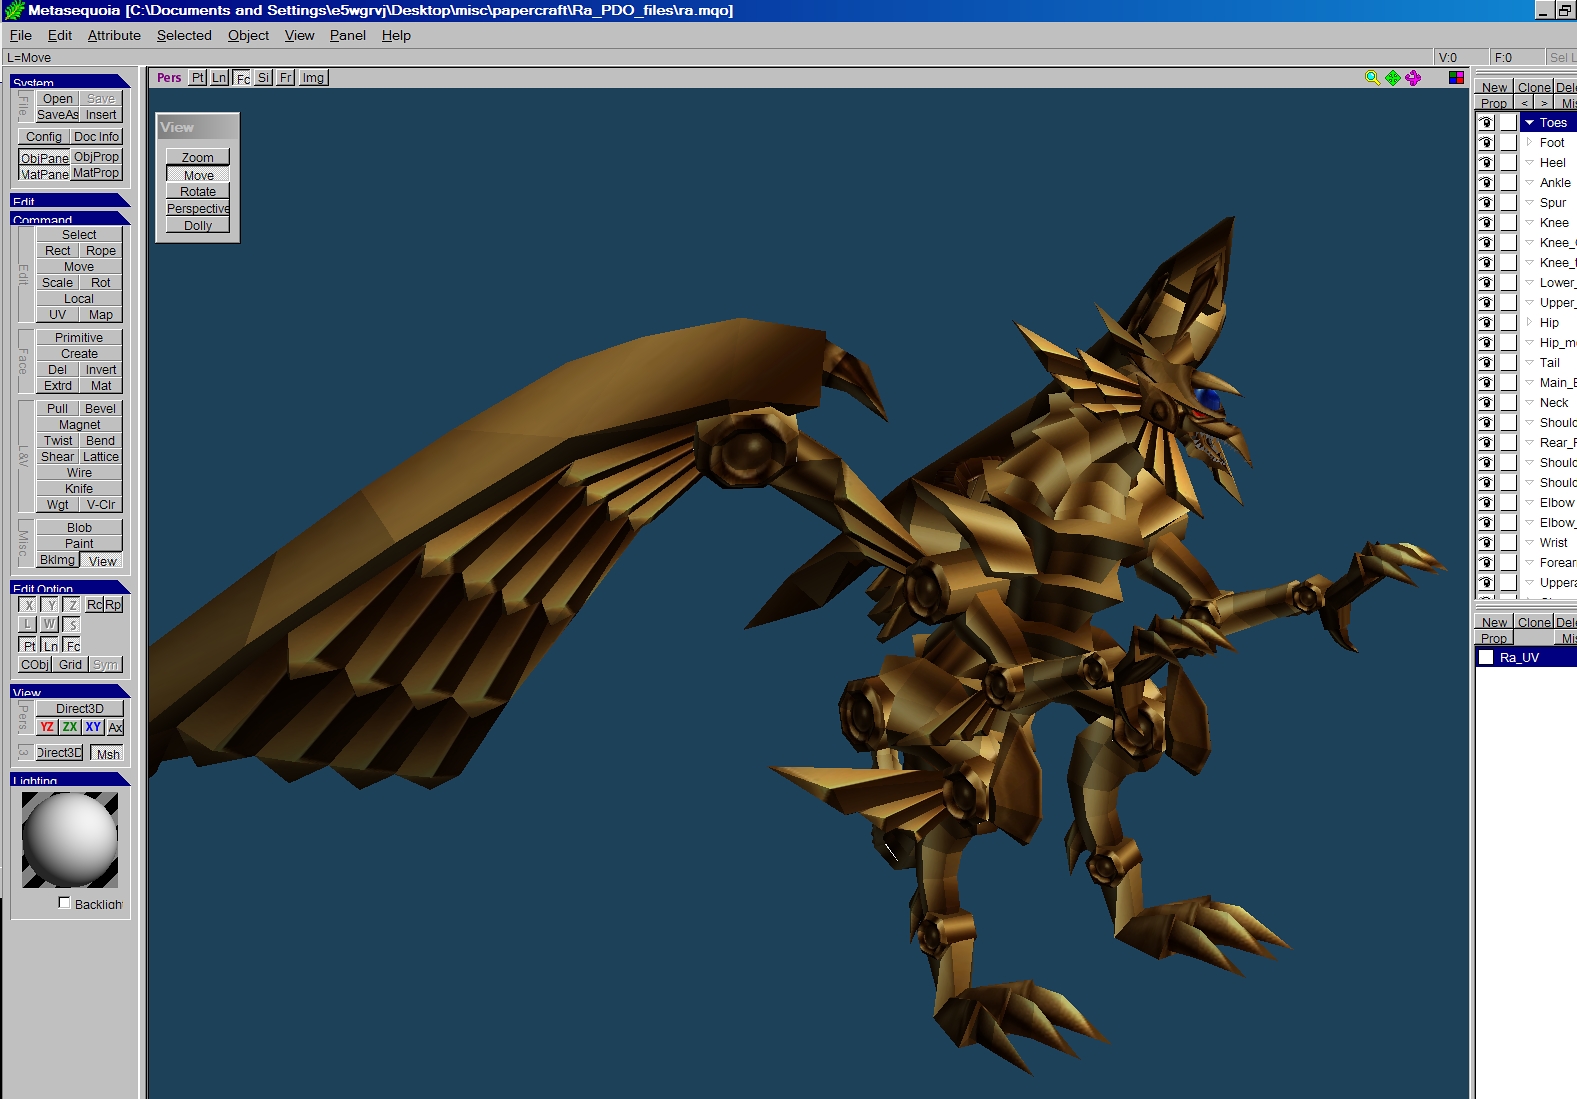The image size is (1577, 1099).
Task: Open the Attribute menu
Action: pos(114,35)
